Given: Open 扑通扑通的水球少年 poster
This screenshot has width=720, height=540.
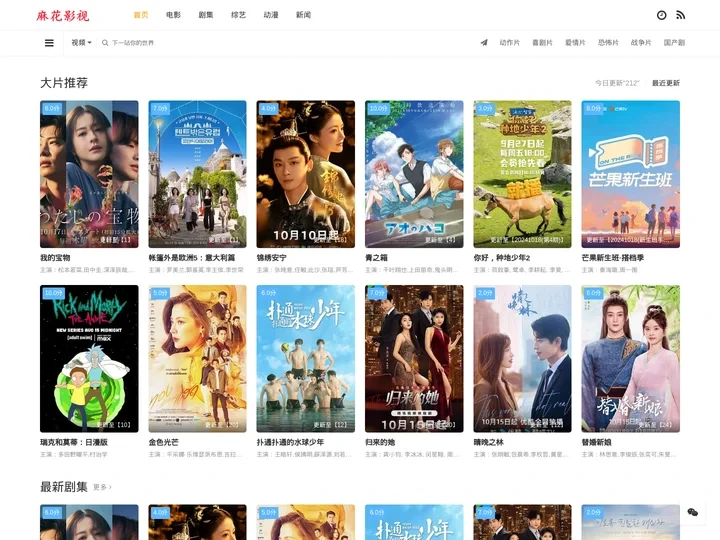Looking at the screenshot, I should 306,359.
